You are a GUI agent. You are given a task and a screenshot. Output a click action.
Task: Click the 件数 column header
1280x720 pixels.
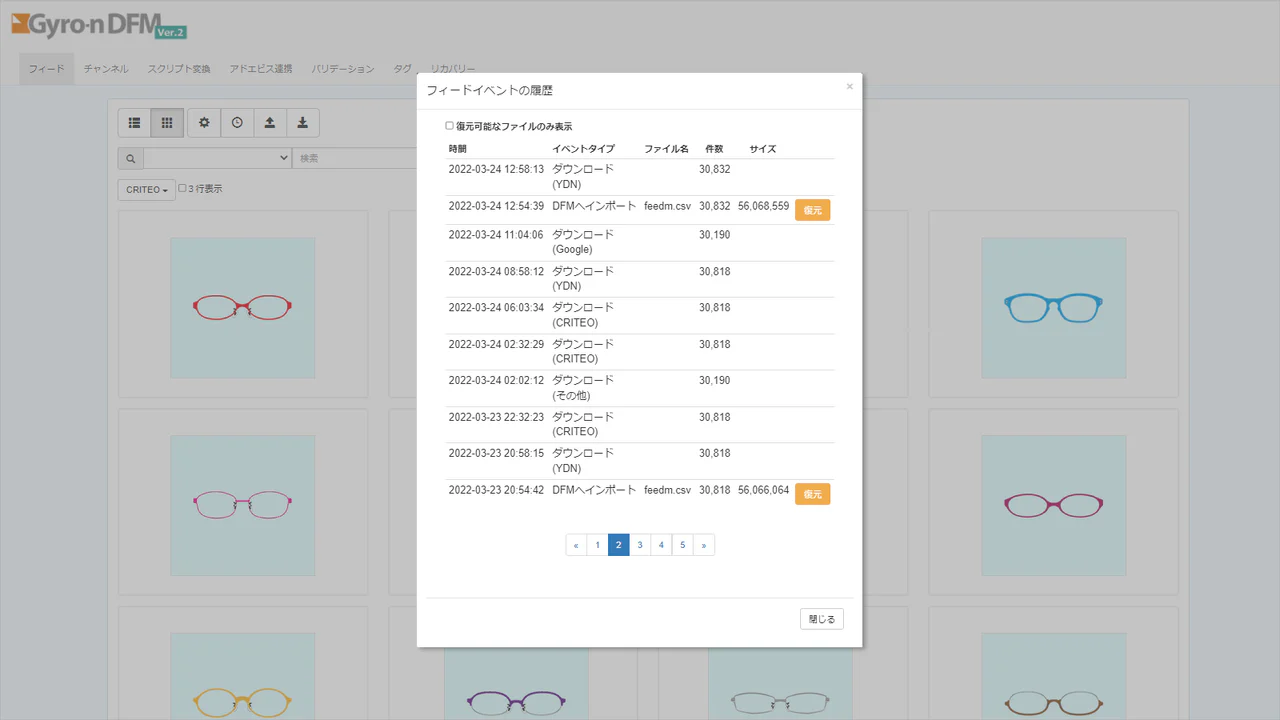pos(714,149)
